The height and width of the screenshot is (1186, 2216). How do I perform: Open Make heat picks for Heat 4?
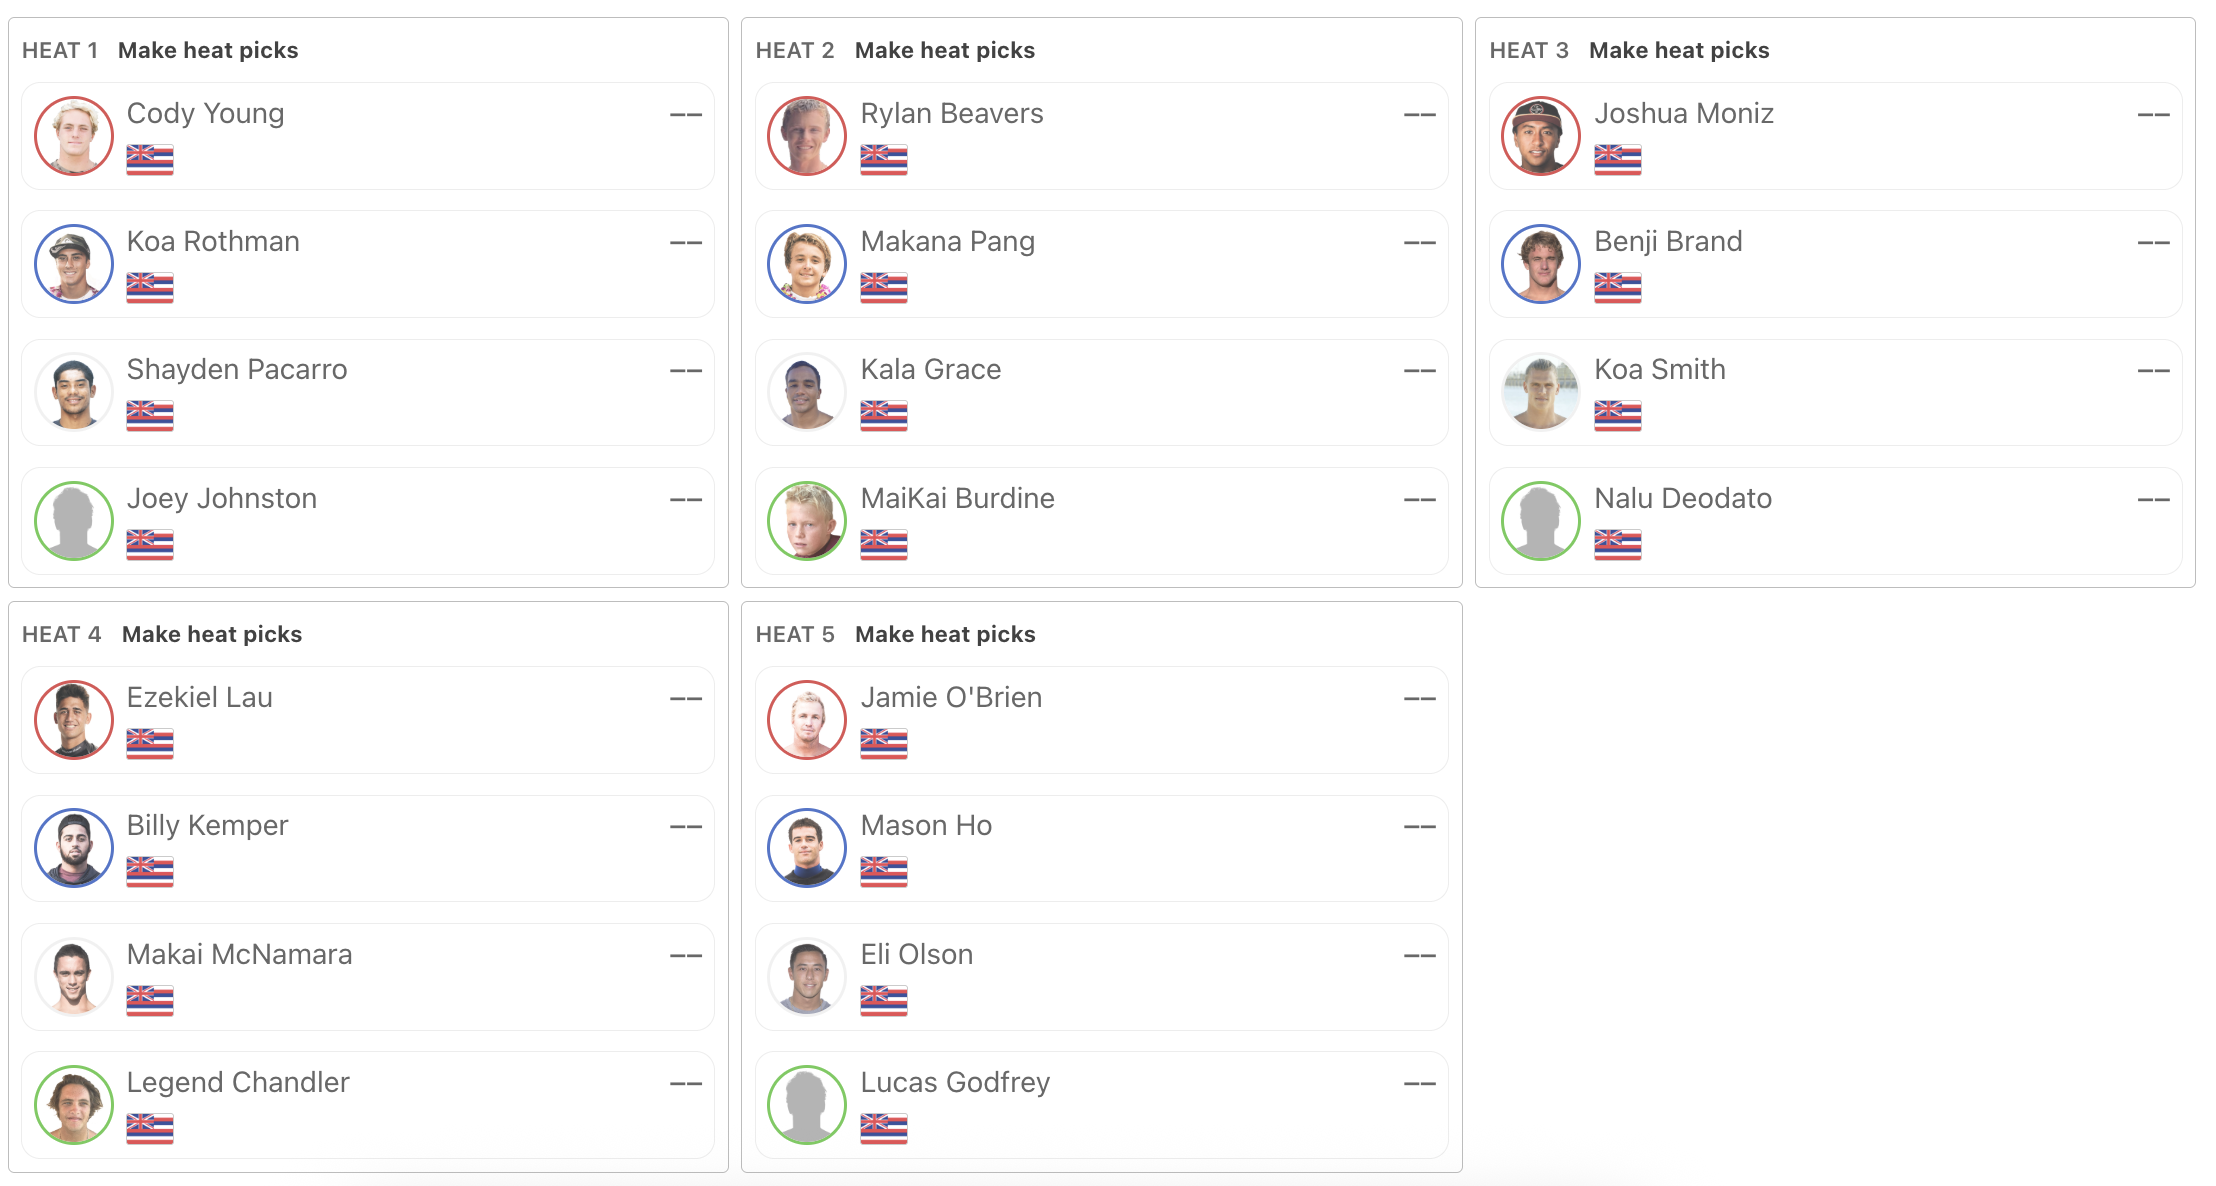click(x=212, y=634)
